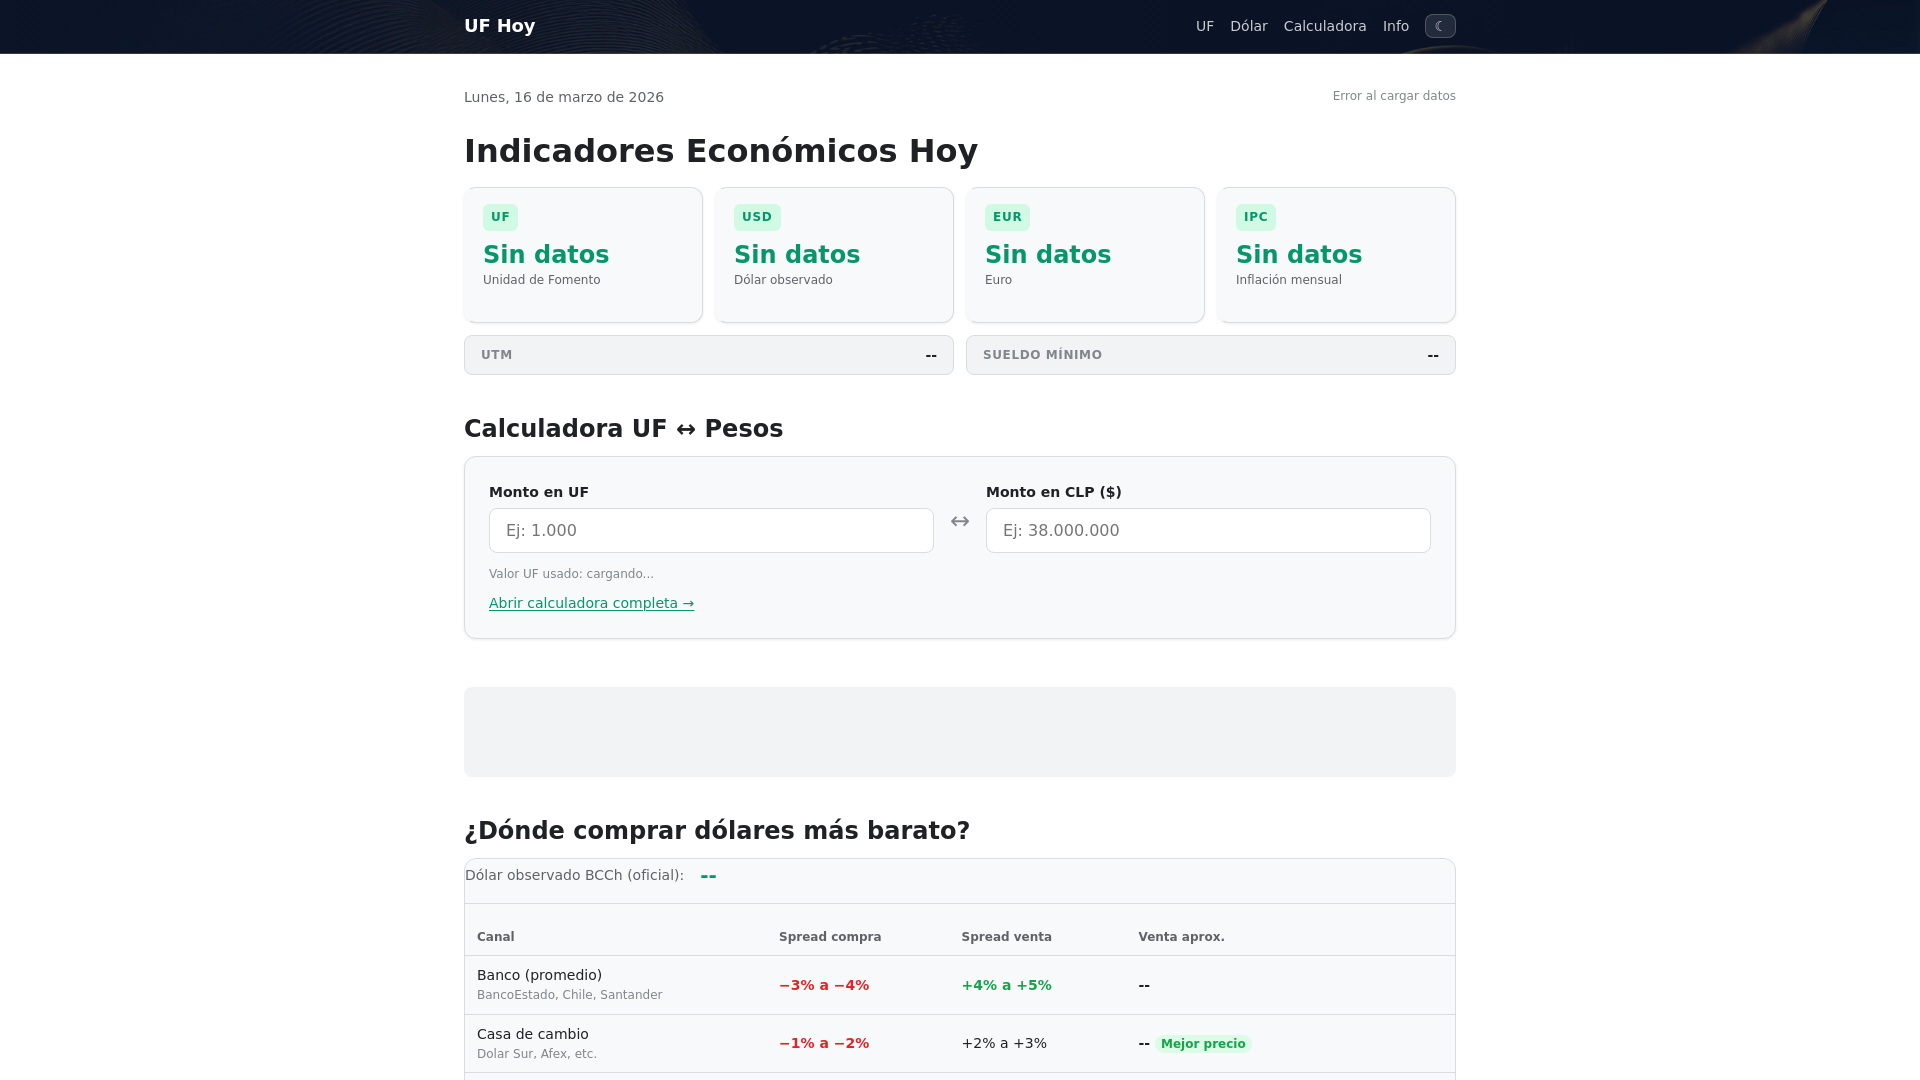This screenshot has height=1080, width=1920.
Task: Click the date Lunes, 16 de marzo
Action: [564, 97]
